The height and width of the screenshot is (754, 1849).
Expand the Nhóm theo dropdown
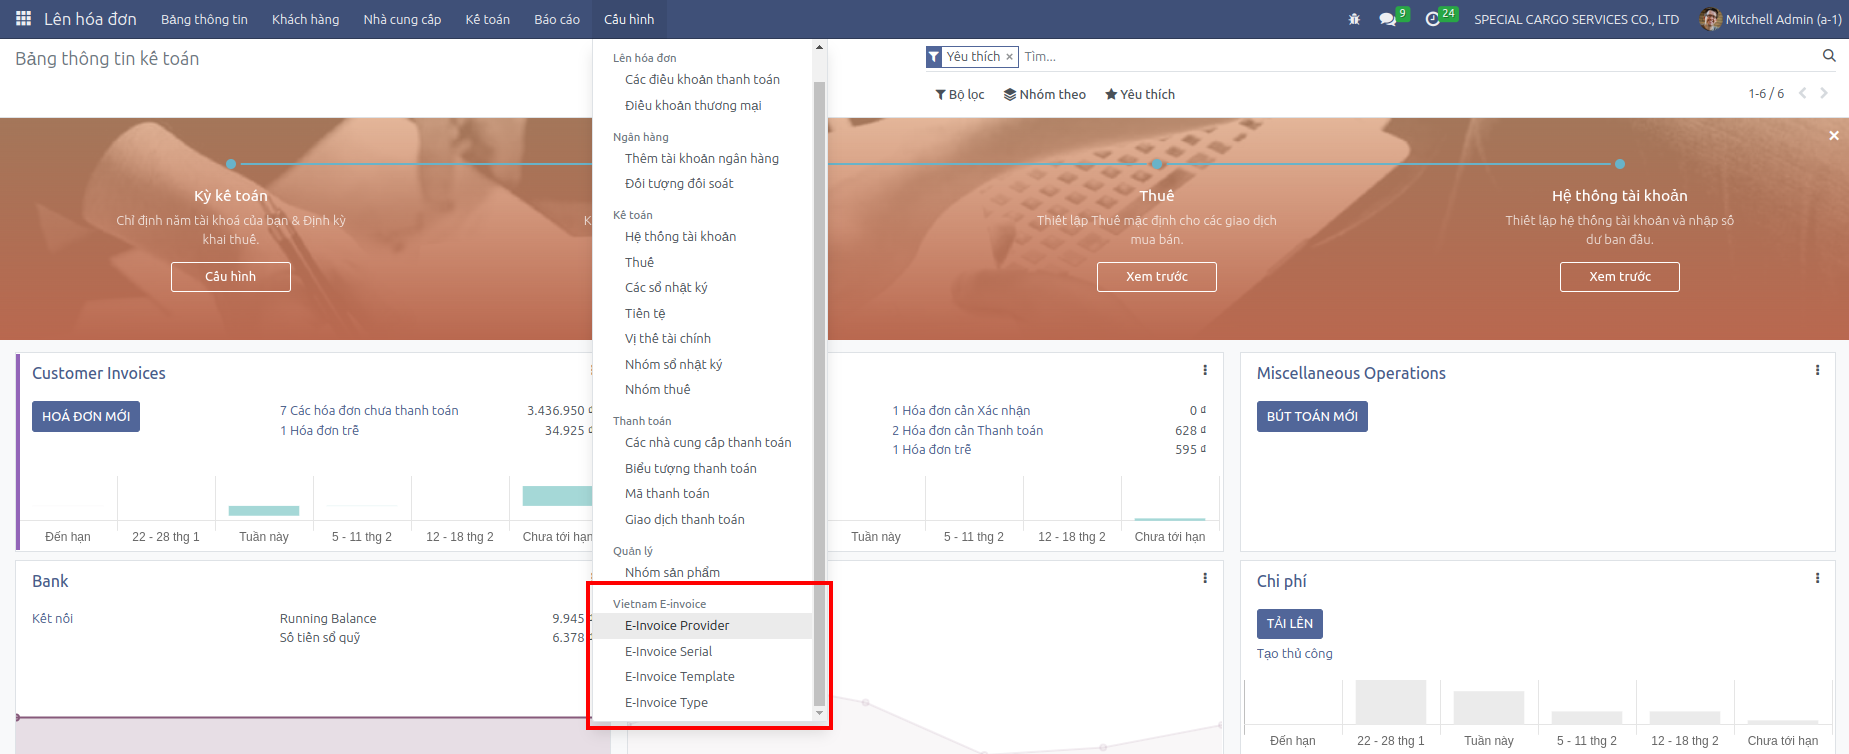click(x=1045, y=94)
